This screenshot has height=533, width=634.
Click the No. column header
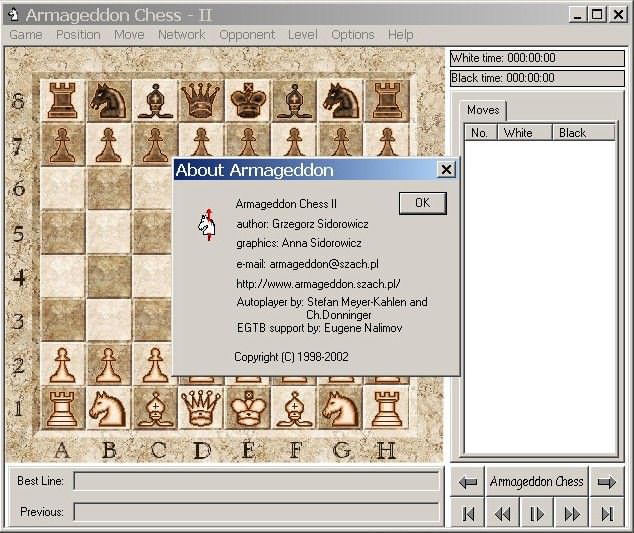click(480, 133)
